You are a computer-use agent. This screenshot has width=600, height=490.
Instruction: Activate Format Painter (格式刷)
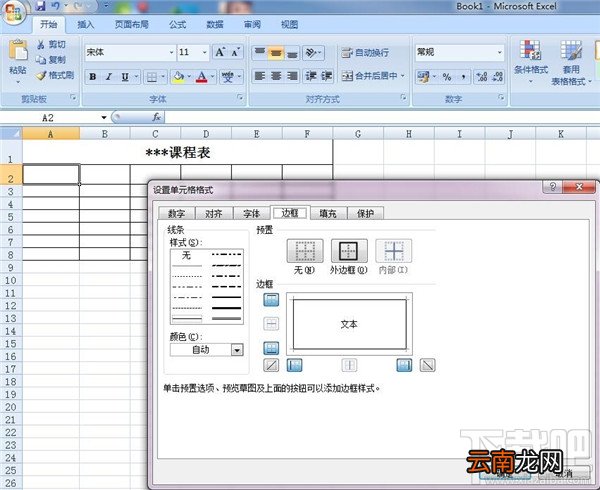click(x=55, y=75)
